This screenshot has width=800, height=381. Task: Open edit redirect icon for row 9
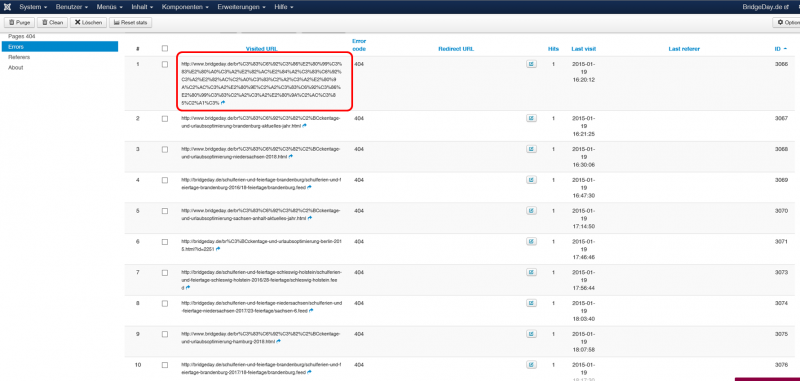point(531,334)
